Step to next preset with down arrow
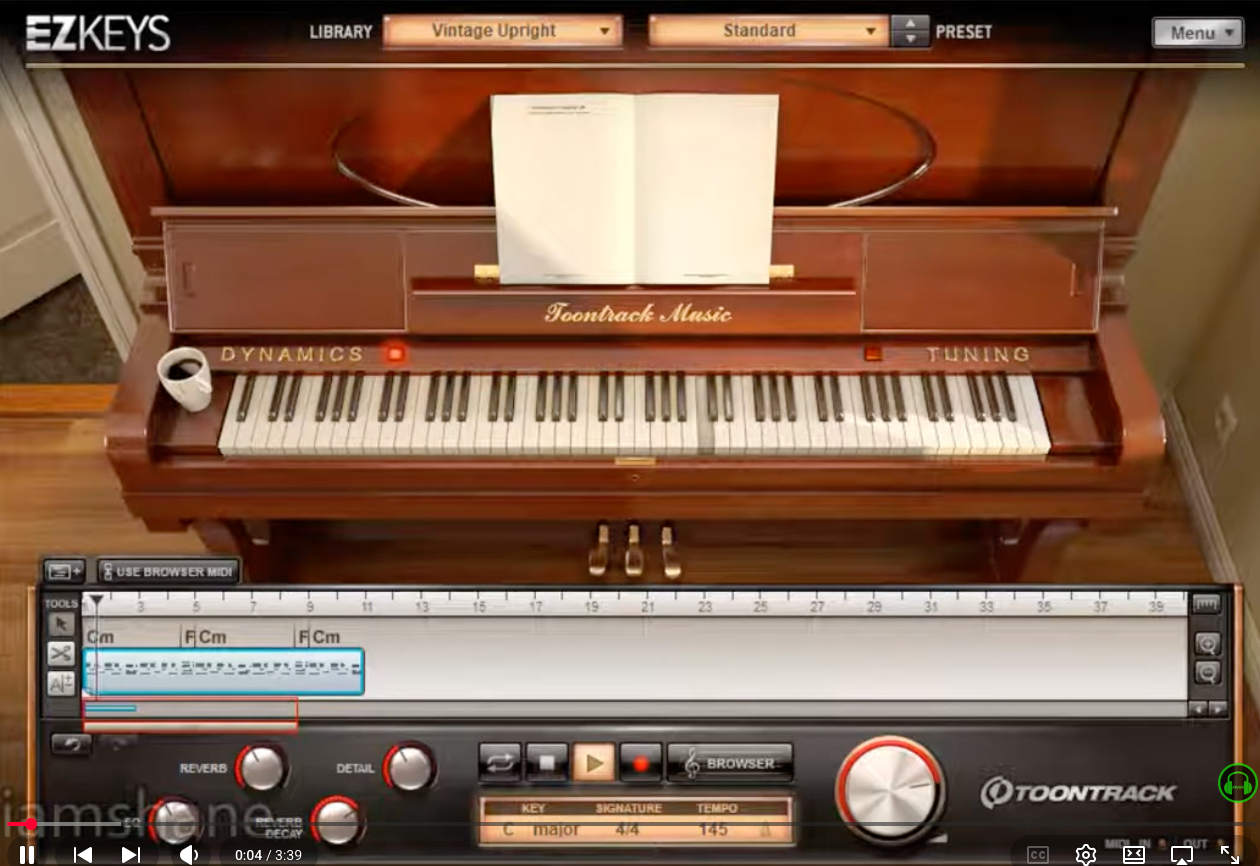This screenshot has height=866, width=1260. [909, 39]
